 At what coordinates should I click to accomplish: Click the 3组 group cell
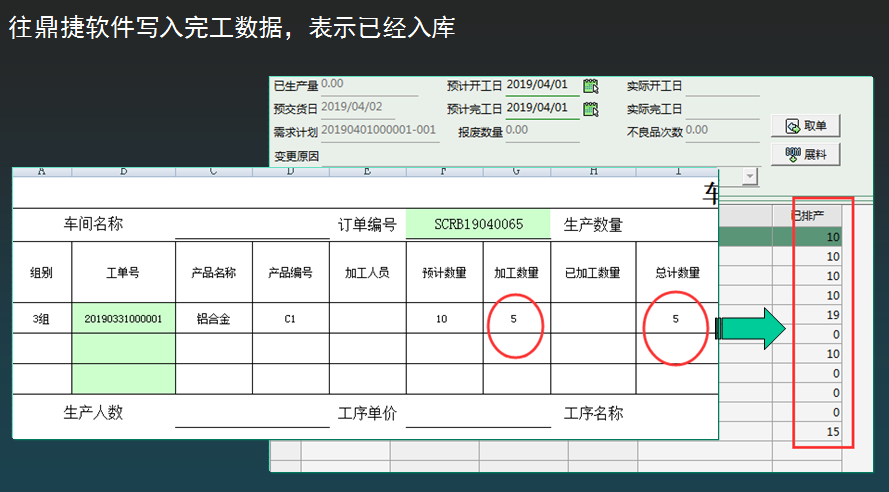41,319
